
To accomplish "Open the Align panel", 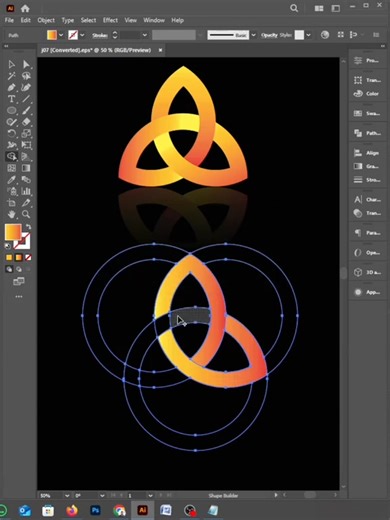I will [367, 153].
